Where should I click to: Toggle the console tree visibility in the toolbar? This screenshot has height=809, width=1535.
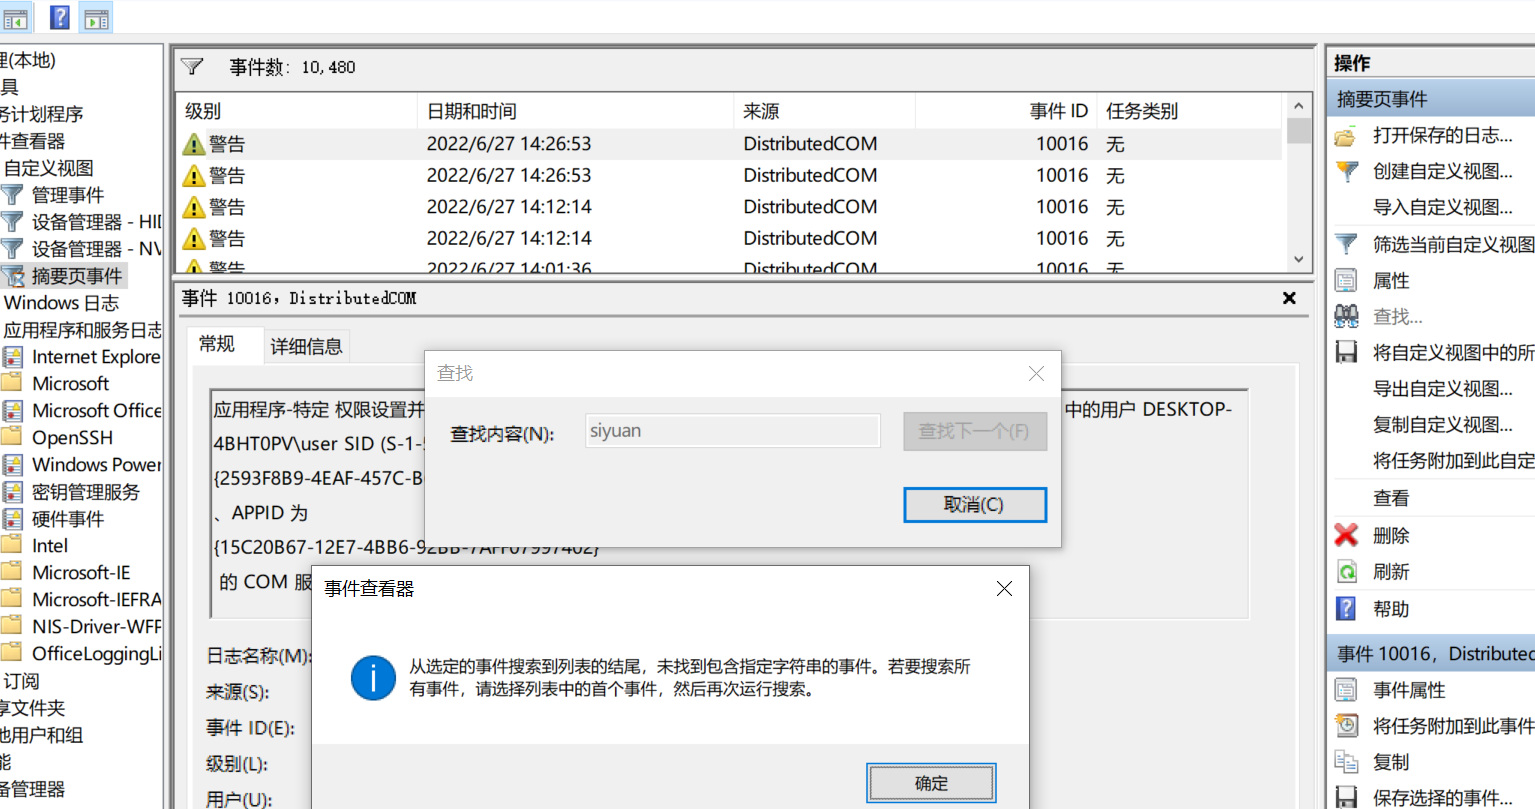tap(17, 17)
